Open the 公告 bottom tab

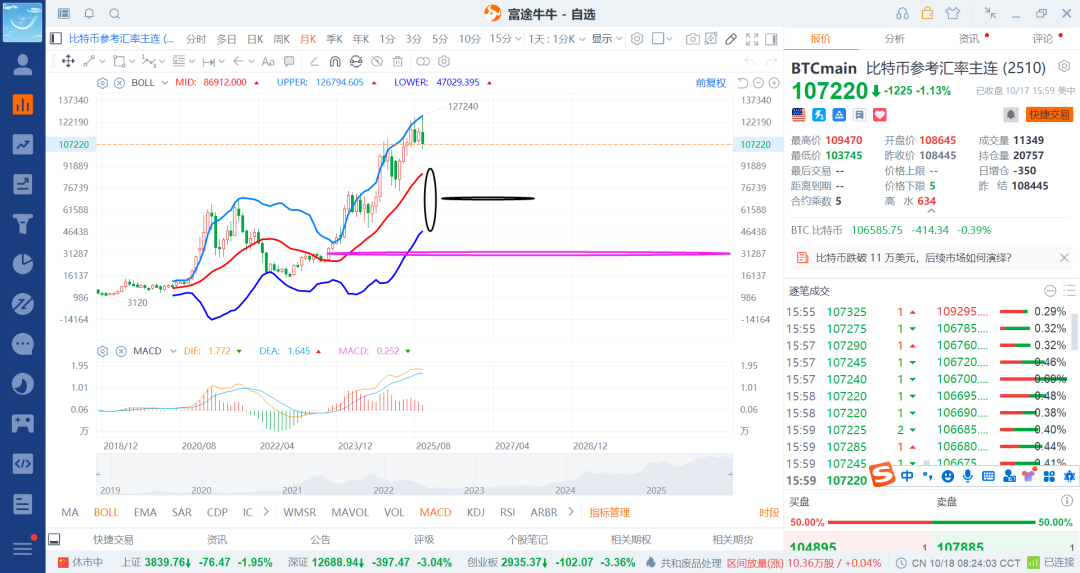tap(320, 540)
